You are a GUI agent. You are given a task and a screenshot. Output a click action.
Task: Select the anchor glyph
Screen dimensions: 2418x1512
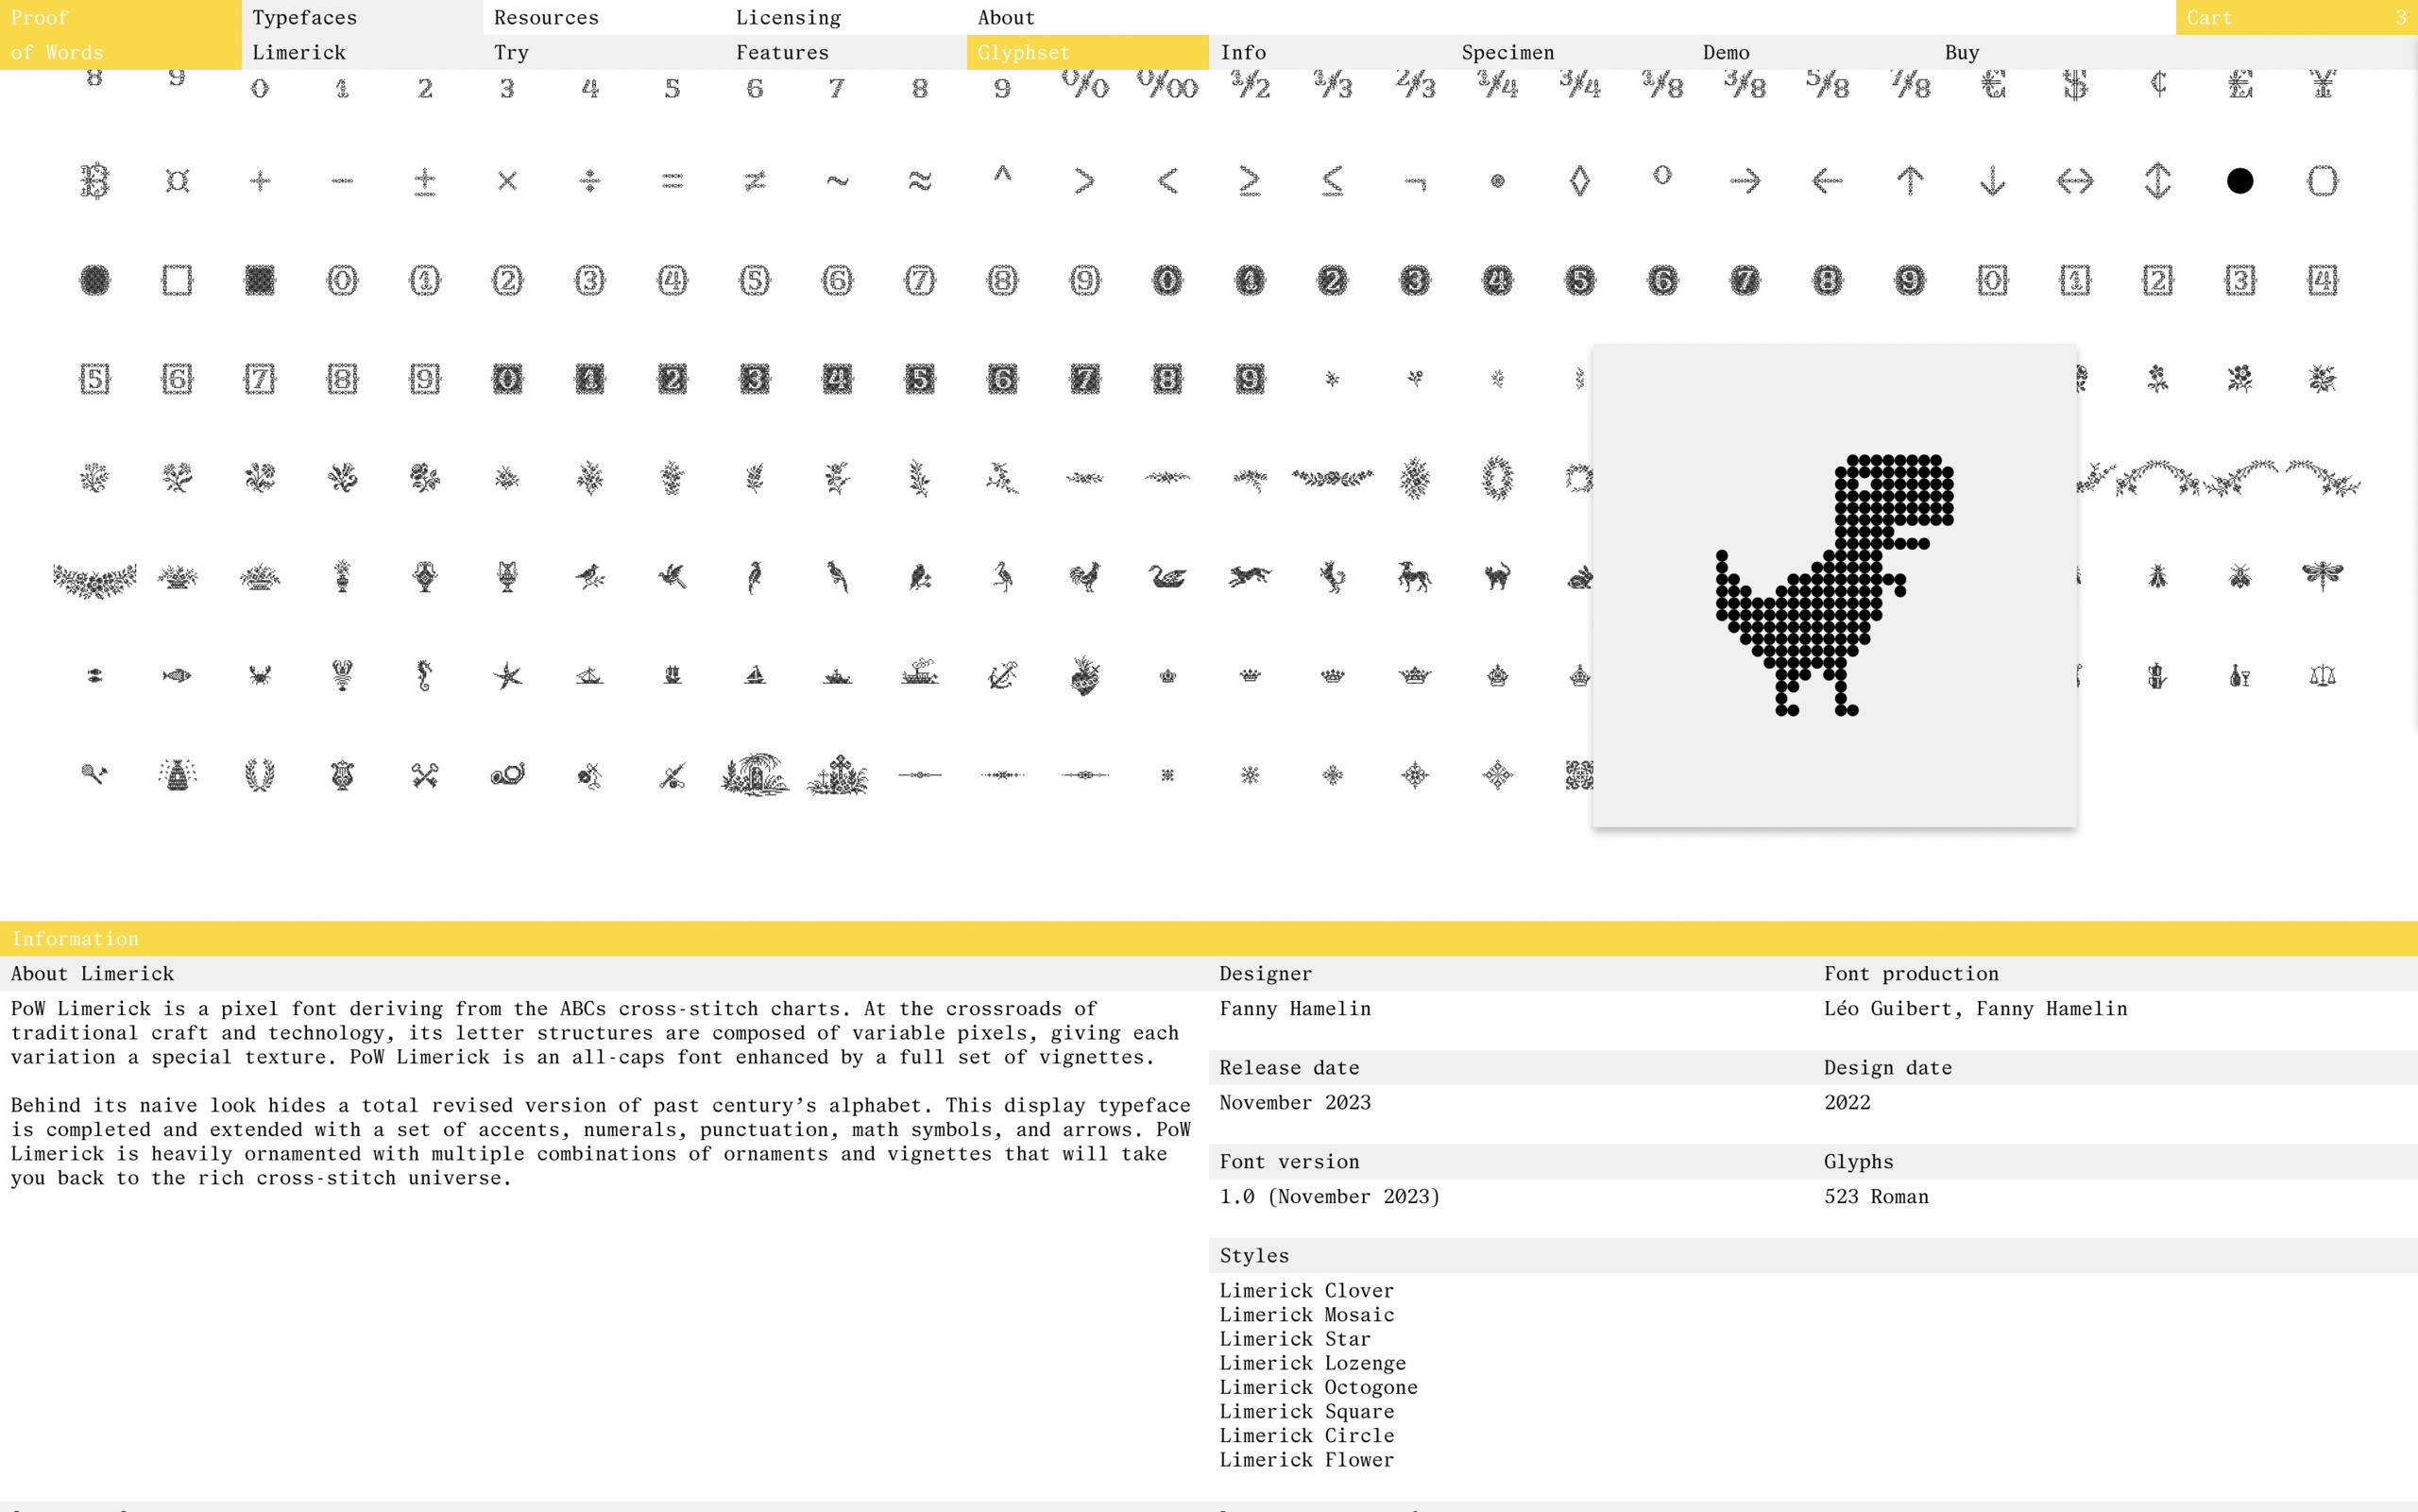click(x=1002, y=676)
